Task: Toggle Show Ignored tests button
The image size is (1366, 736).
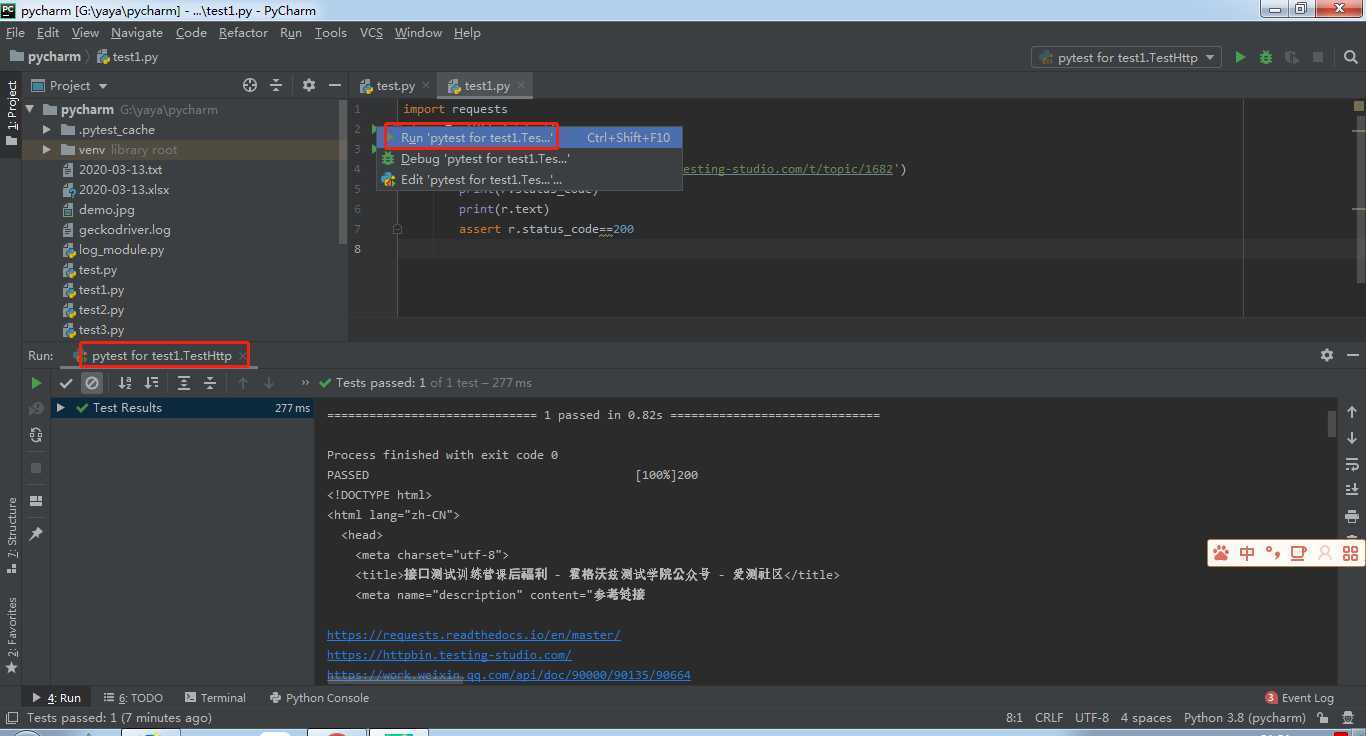Action: pos(92,383)
